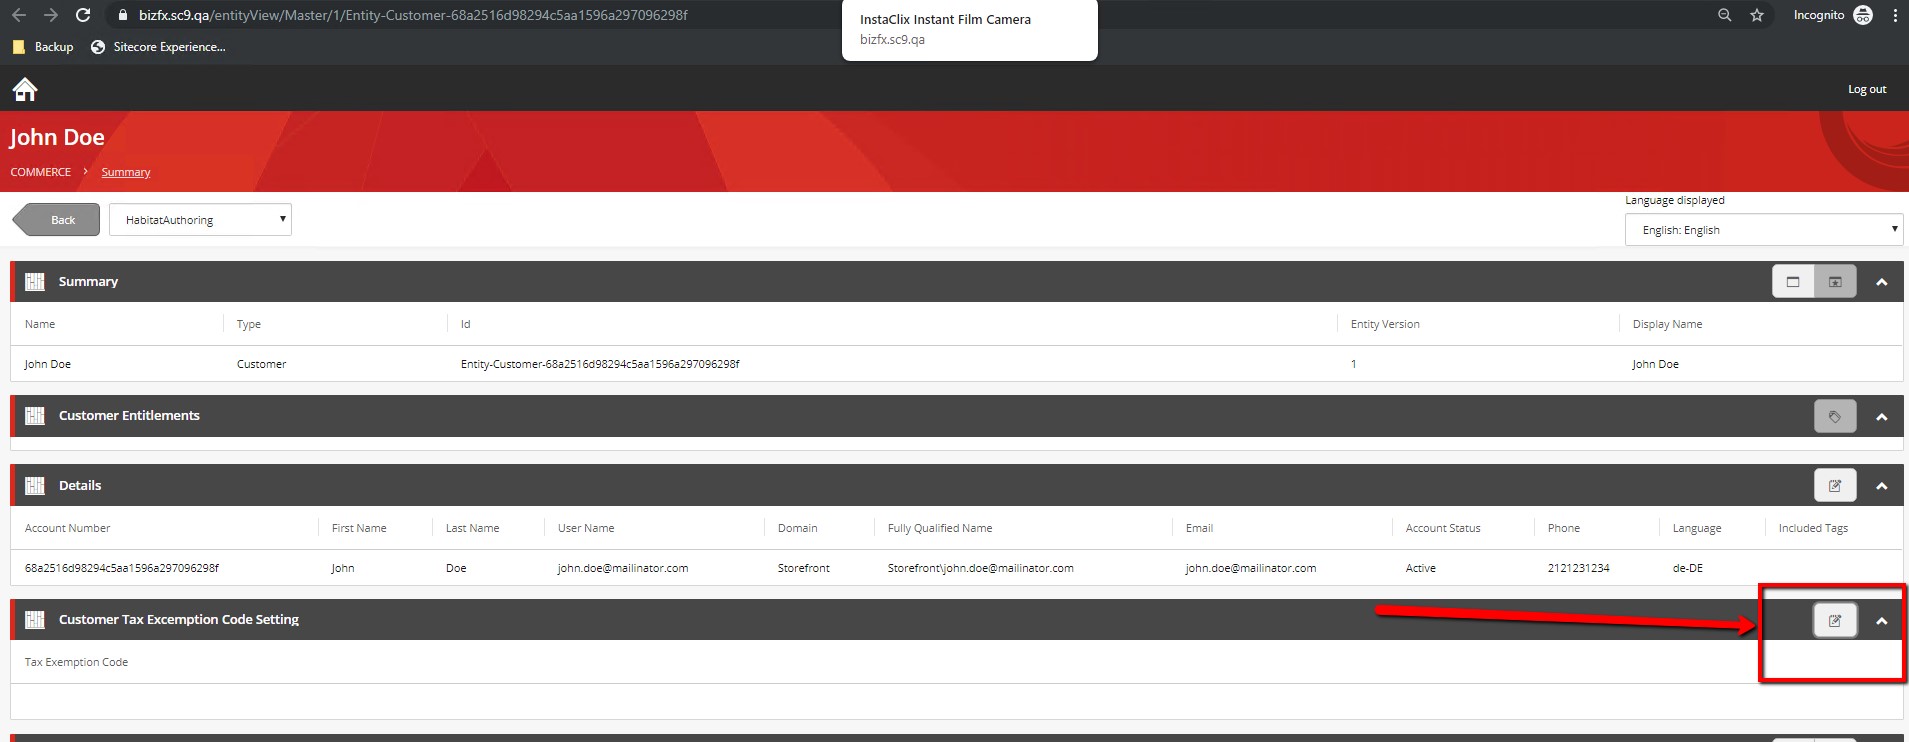The width and height of the screenshot is (1909, 742).
Task: Bookmark this page with the star
Action: 1757,15
